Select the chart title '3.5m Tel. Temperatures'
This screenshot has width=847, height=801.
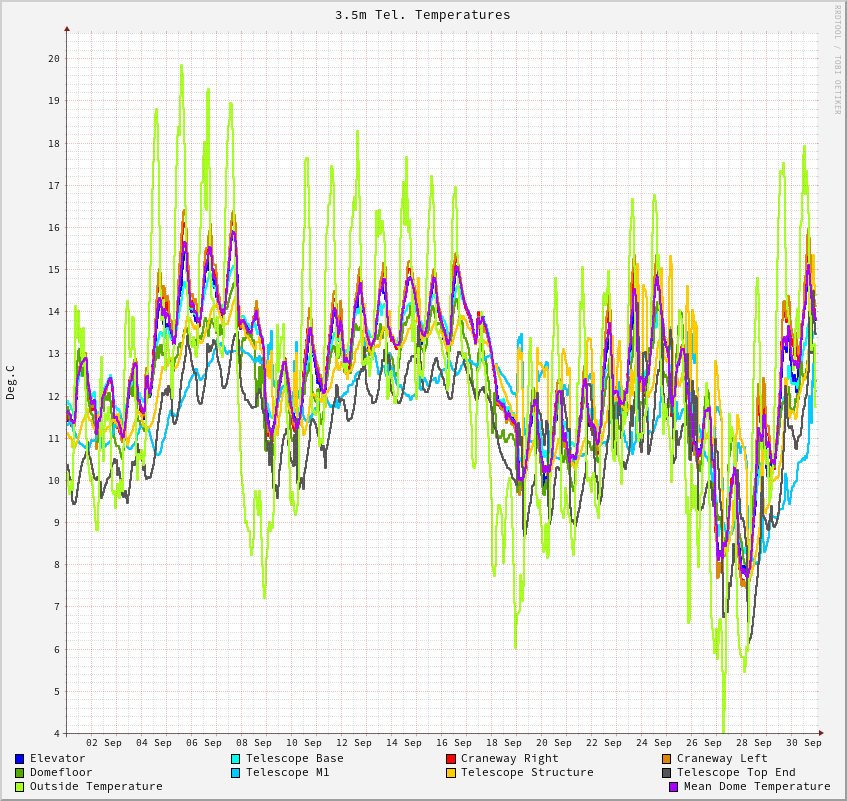422,15
